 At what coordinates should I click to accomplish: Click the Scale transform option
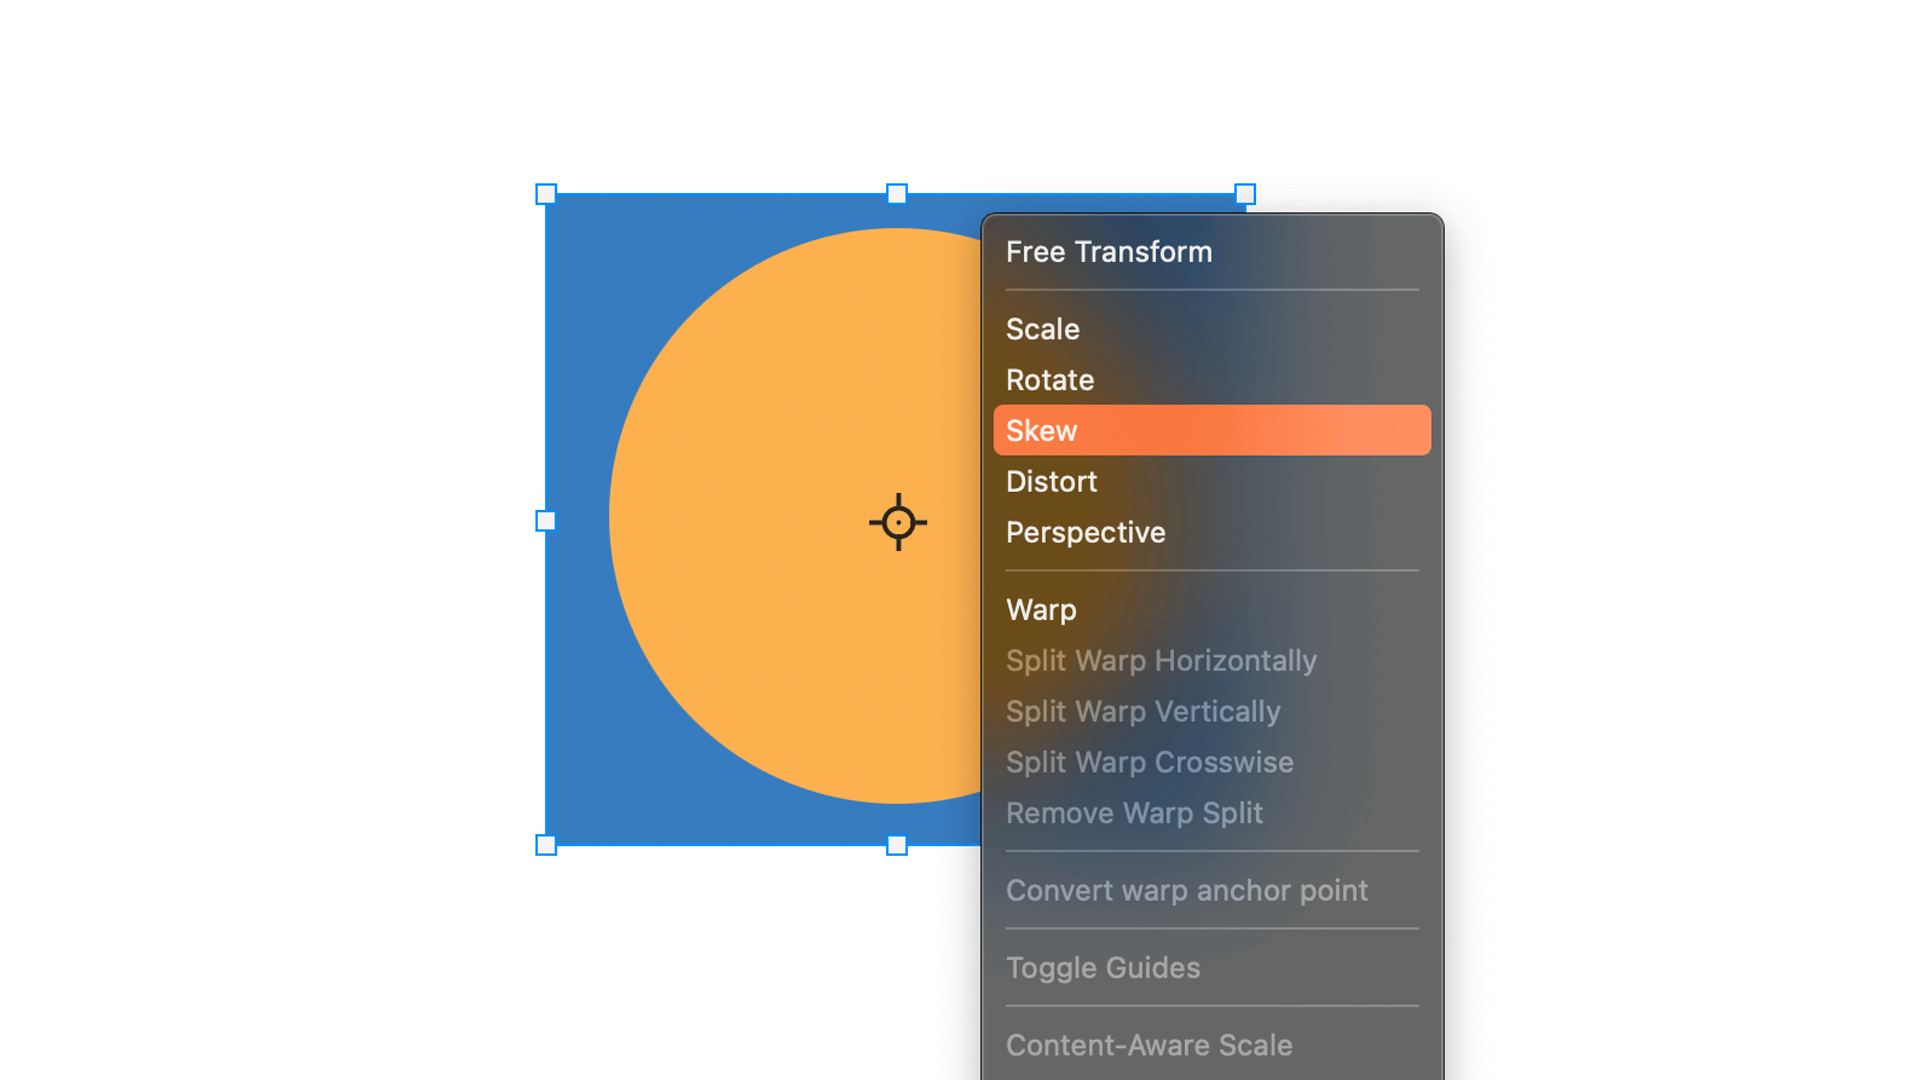(1042, 328)
